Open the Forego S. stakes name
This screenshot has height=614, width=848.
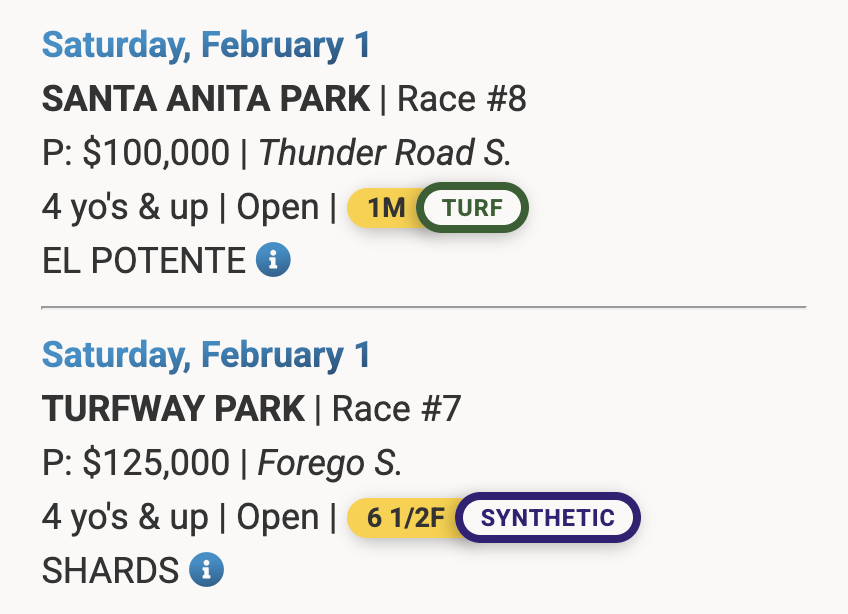330,463
